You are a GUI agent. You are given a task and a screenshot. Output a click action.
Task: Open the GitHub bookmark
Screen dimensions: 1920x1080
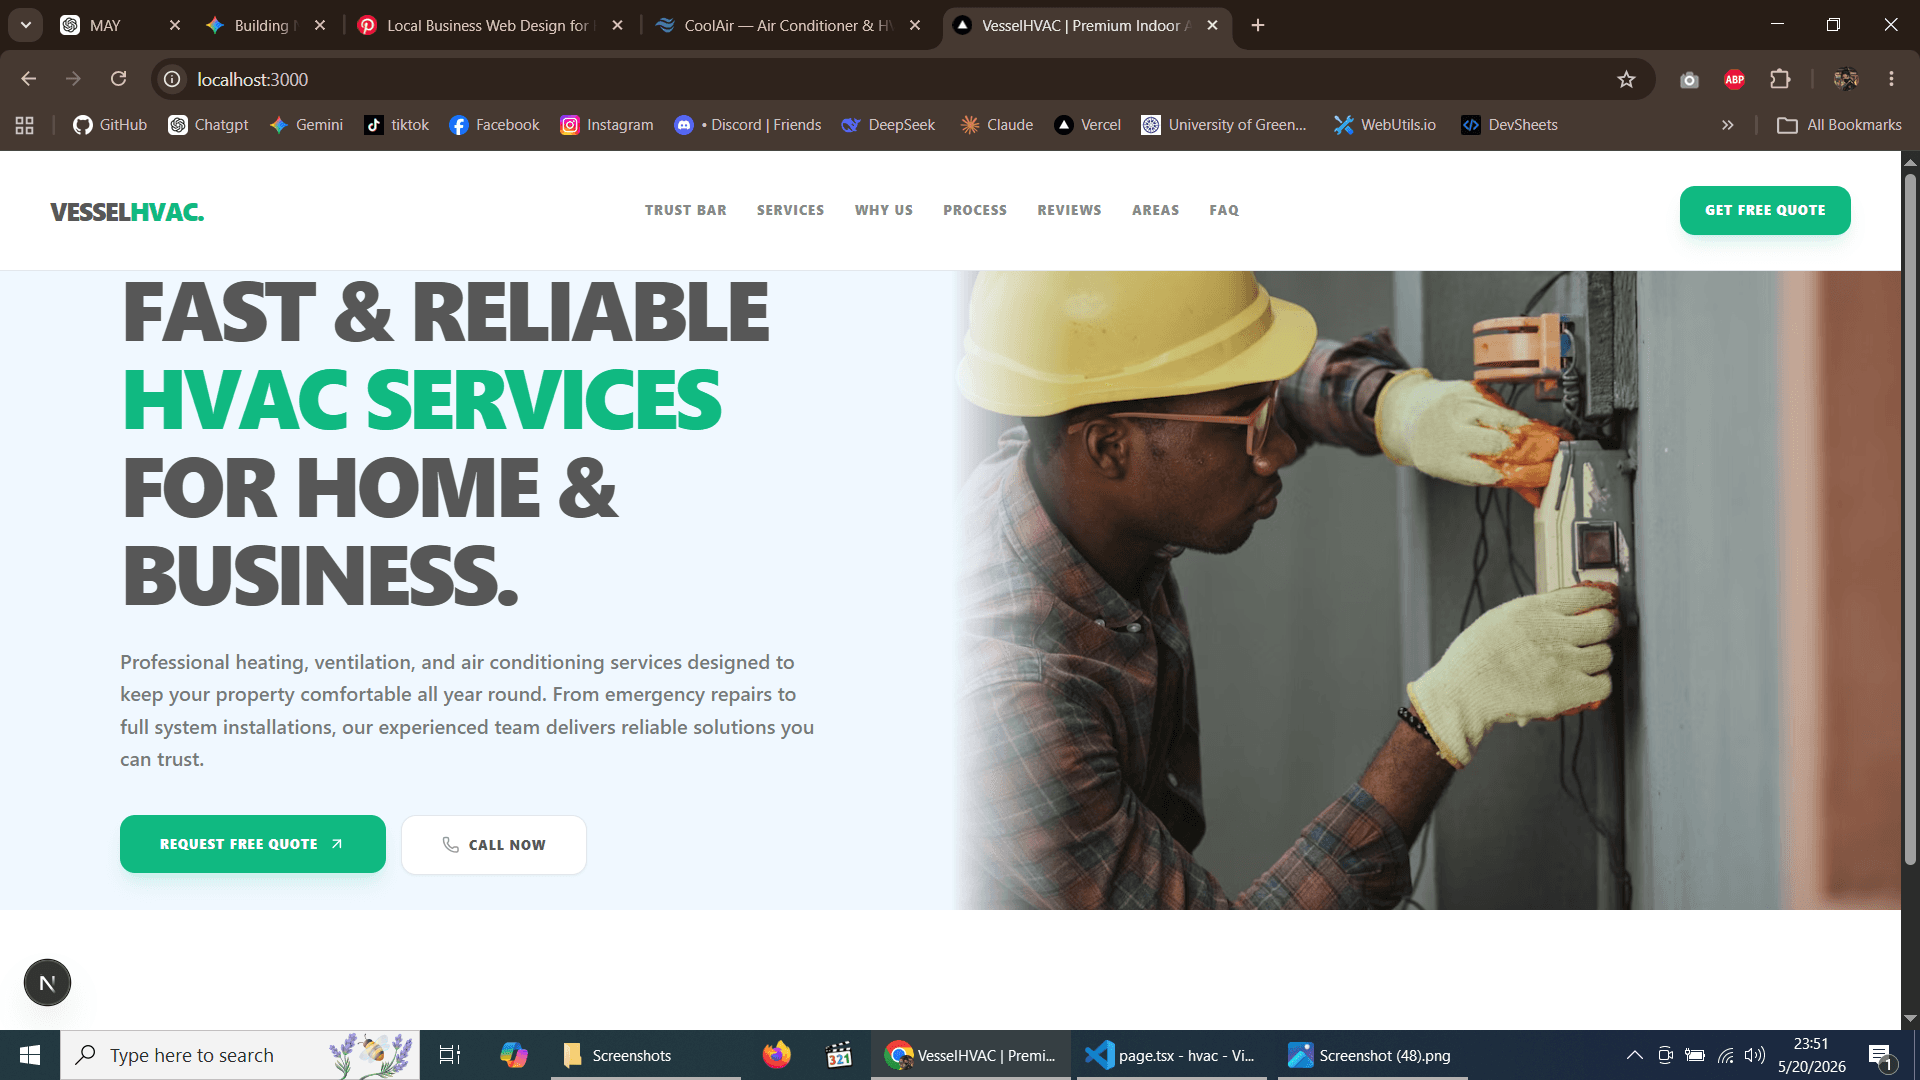(110, 125)
